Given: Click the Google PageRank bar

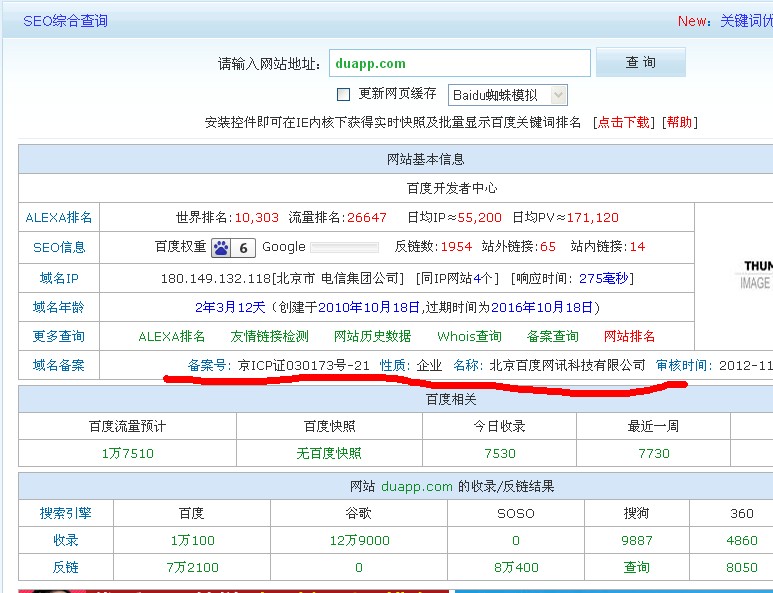Looking at the screenshot, I should tap(345, 247).
